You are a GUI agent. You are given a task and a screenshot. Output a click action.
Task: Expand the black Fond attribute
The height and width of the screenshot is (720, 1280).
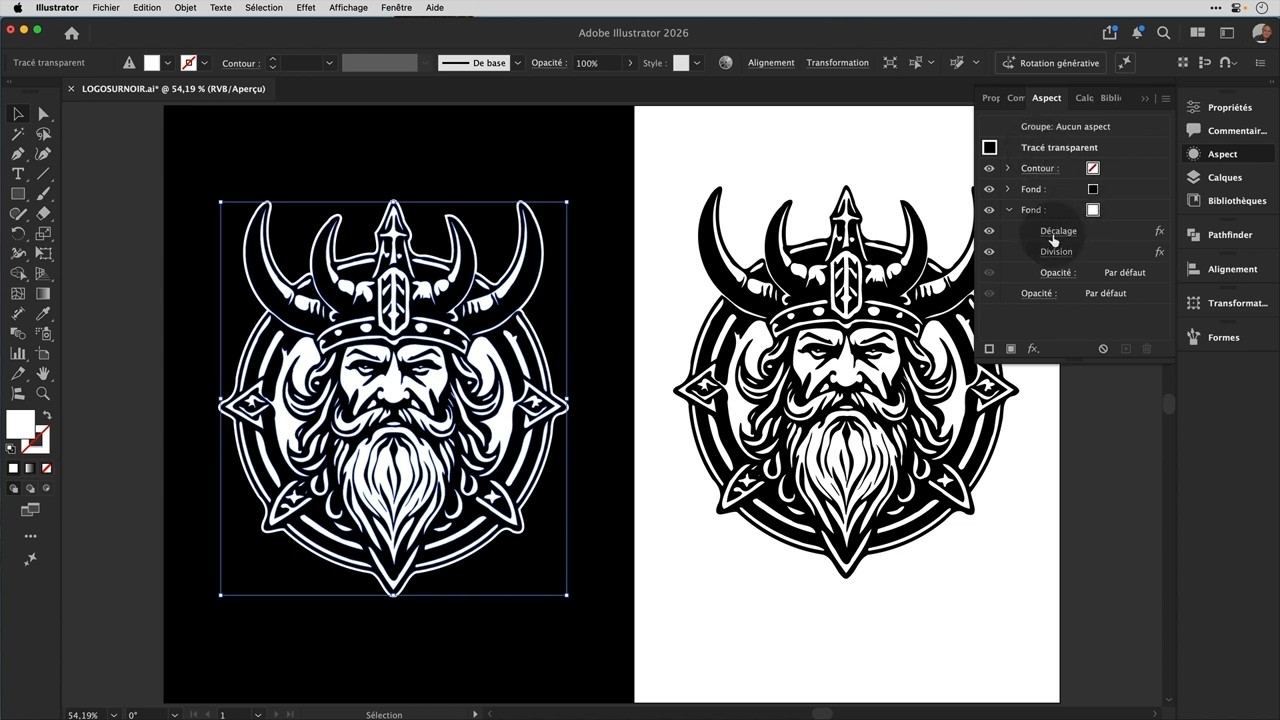[x=1008, y=189]
